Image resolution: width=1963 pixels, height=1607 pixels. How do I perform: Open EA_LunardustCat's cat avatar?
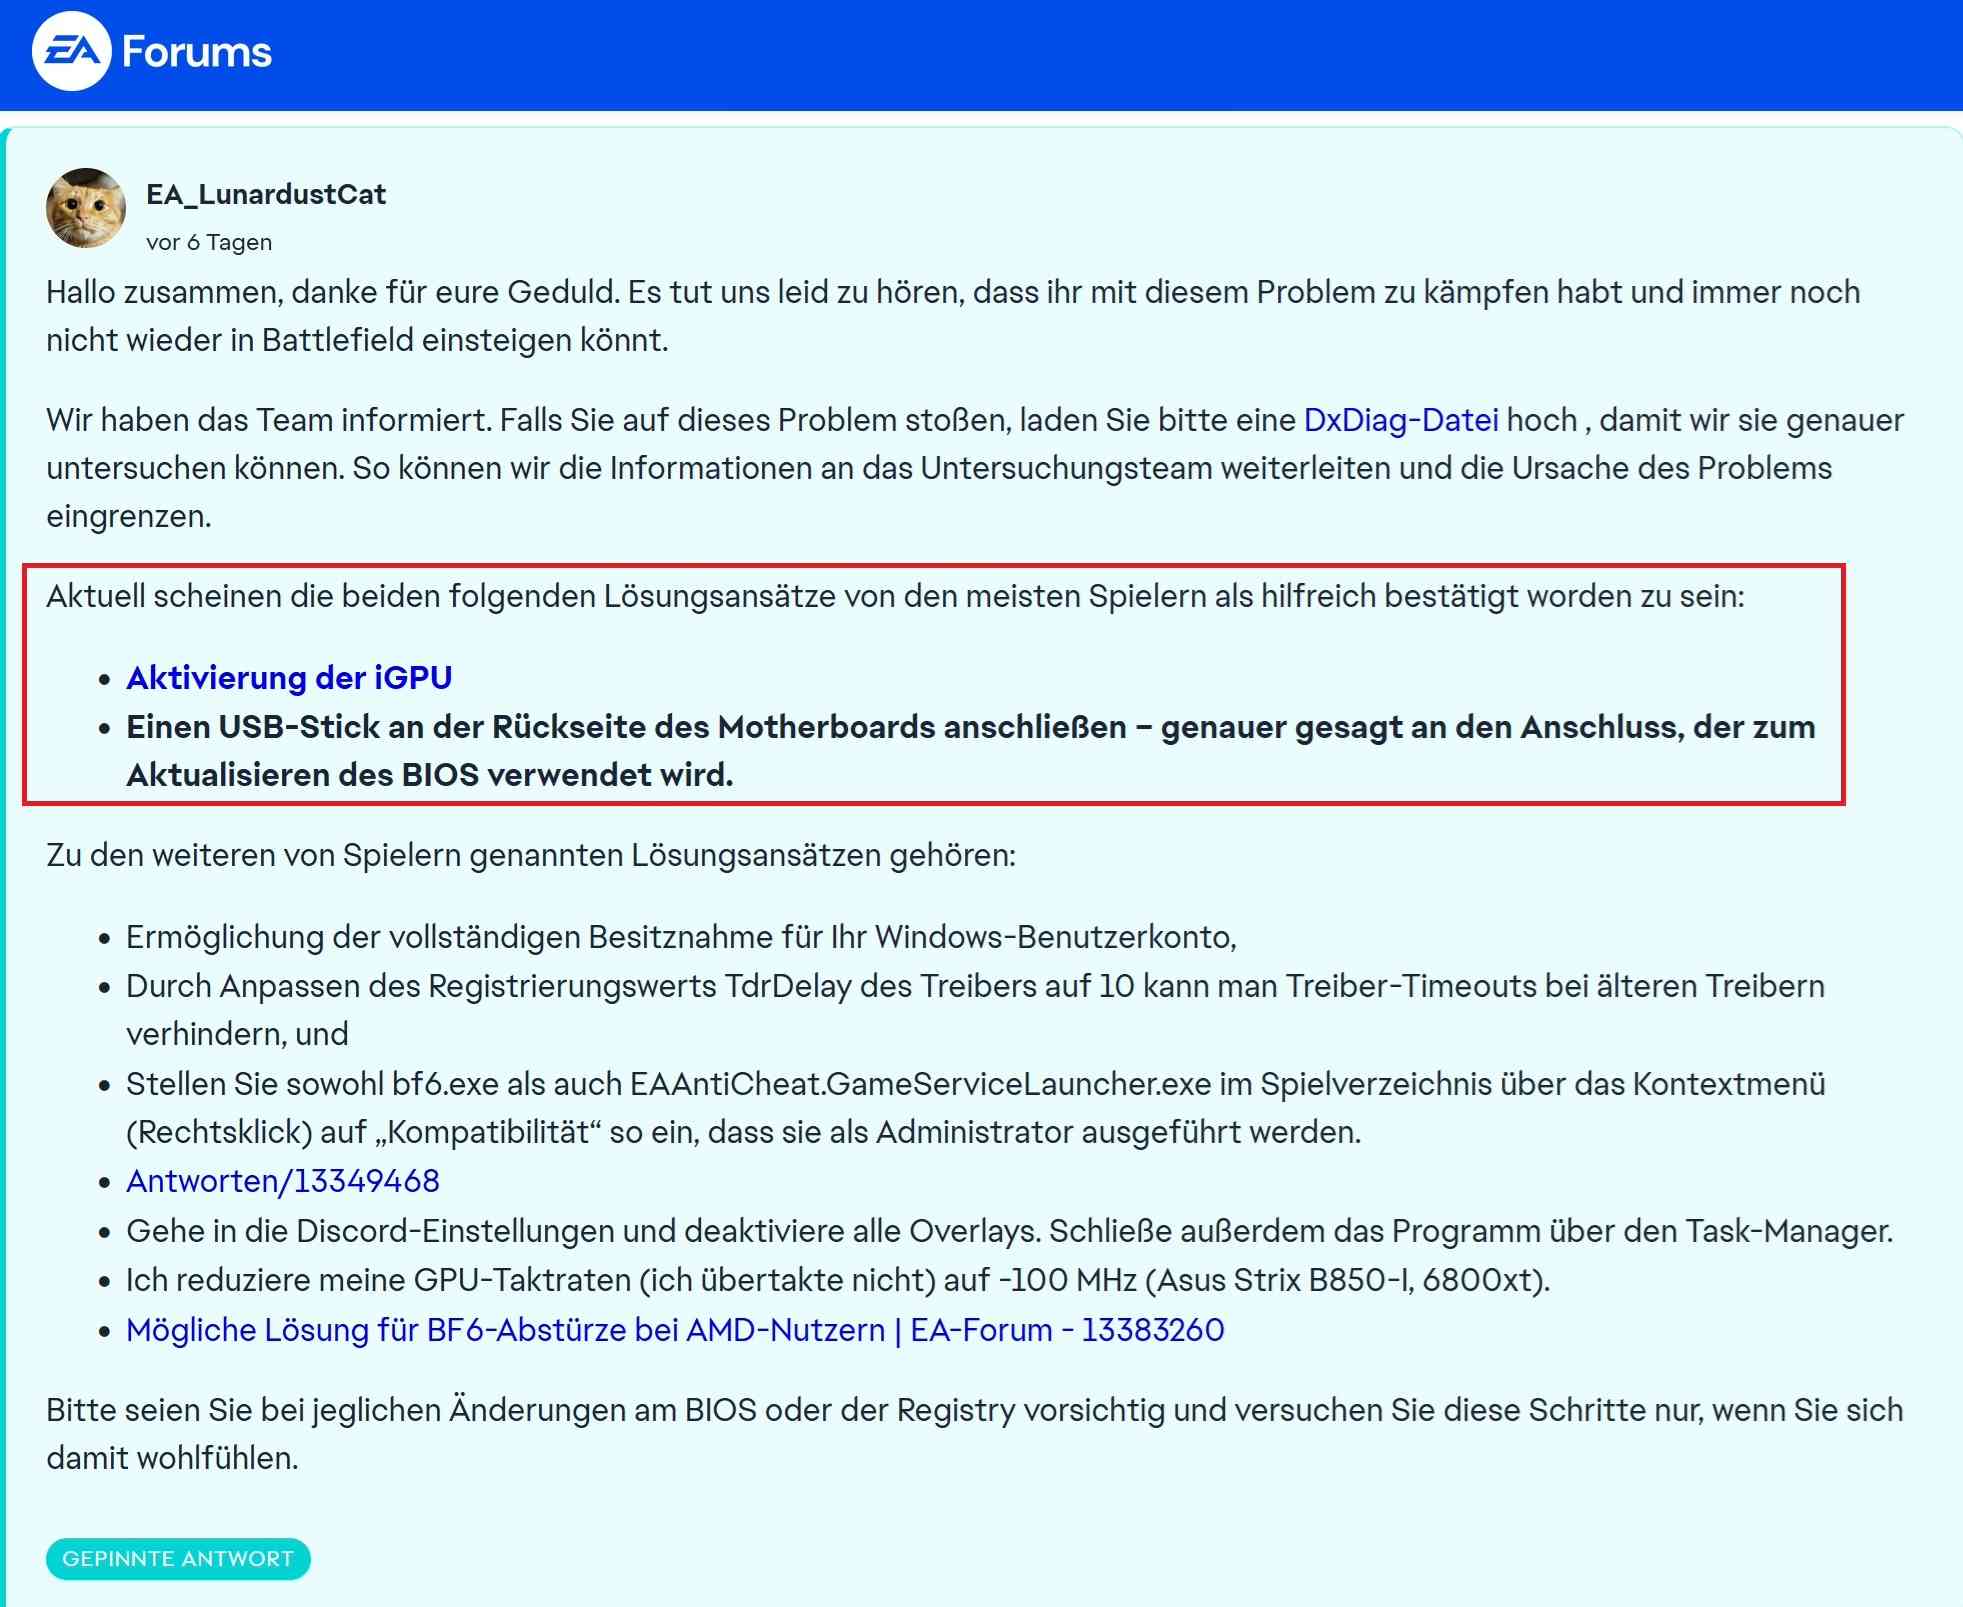(86, 208)
